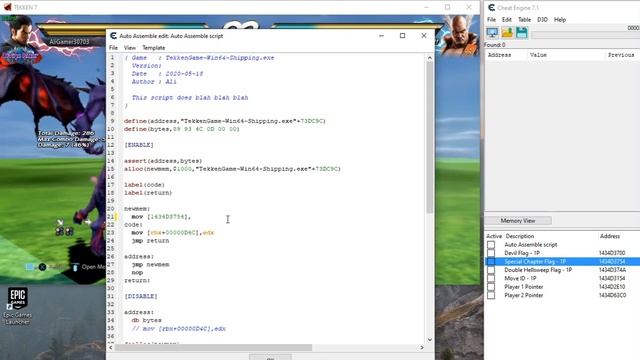Select the Auto Assemble script description text
The height and width of the screenshot is (360, 640).
point(531,245)
